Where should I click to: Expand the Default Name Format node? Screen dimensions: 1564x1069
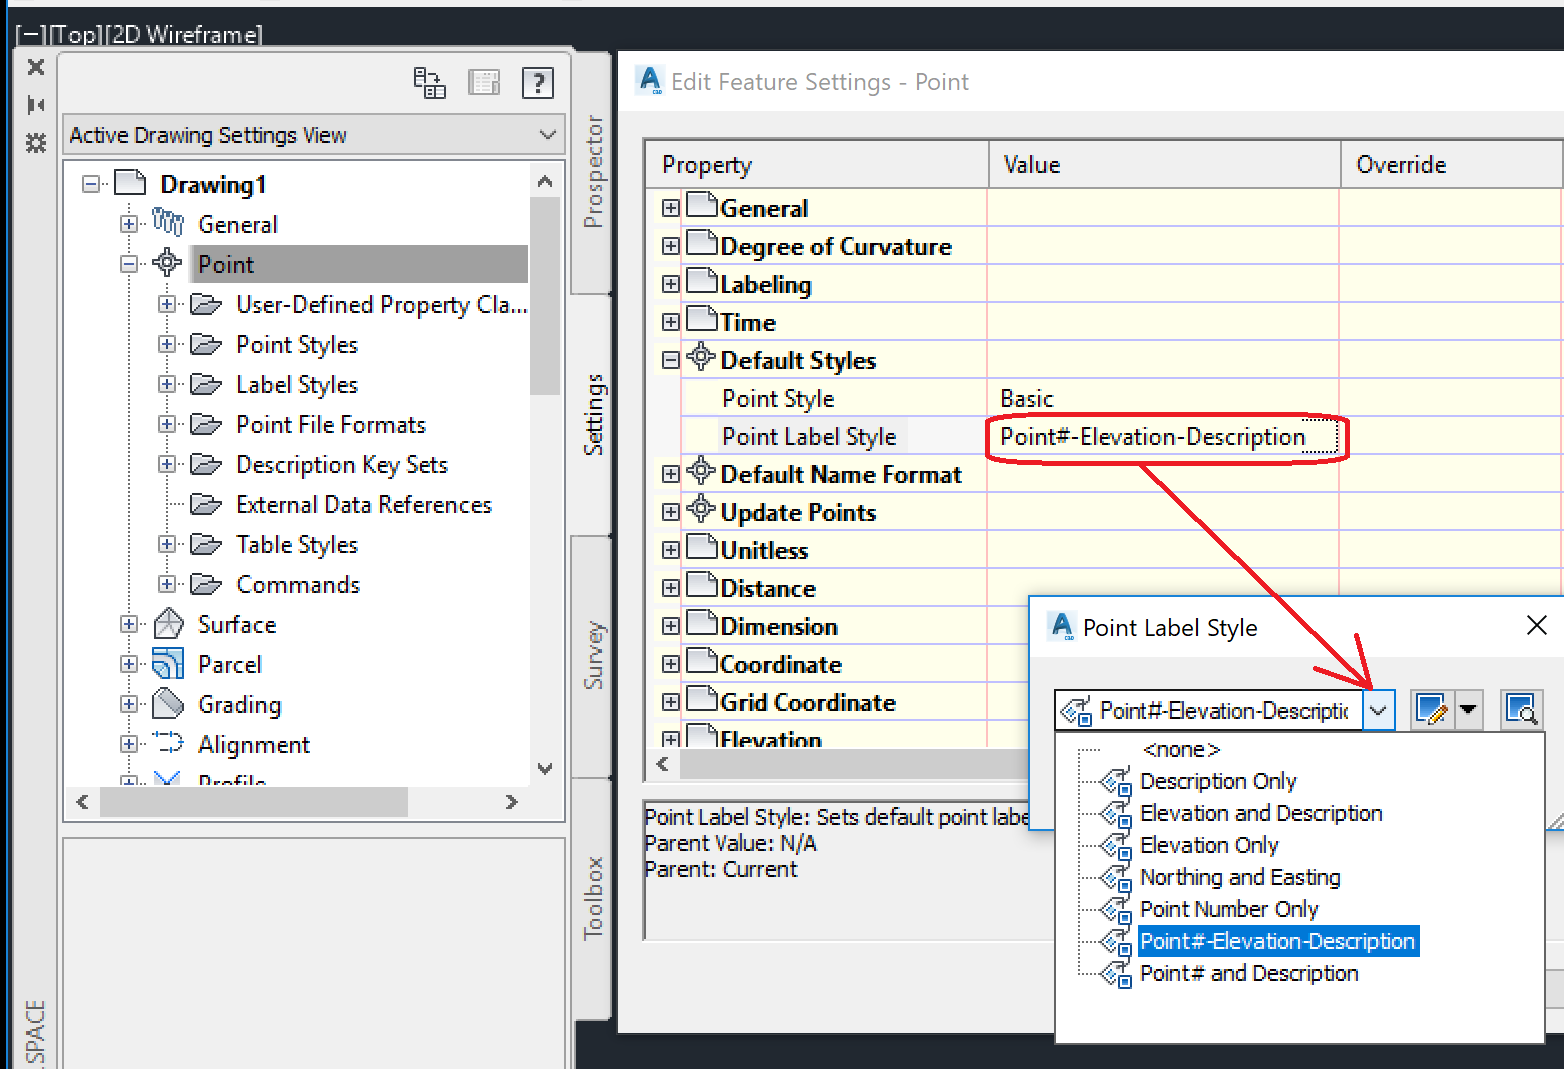669,474
